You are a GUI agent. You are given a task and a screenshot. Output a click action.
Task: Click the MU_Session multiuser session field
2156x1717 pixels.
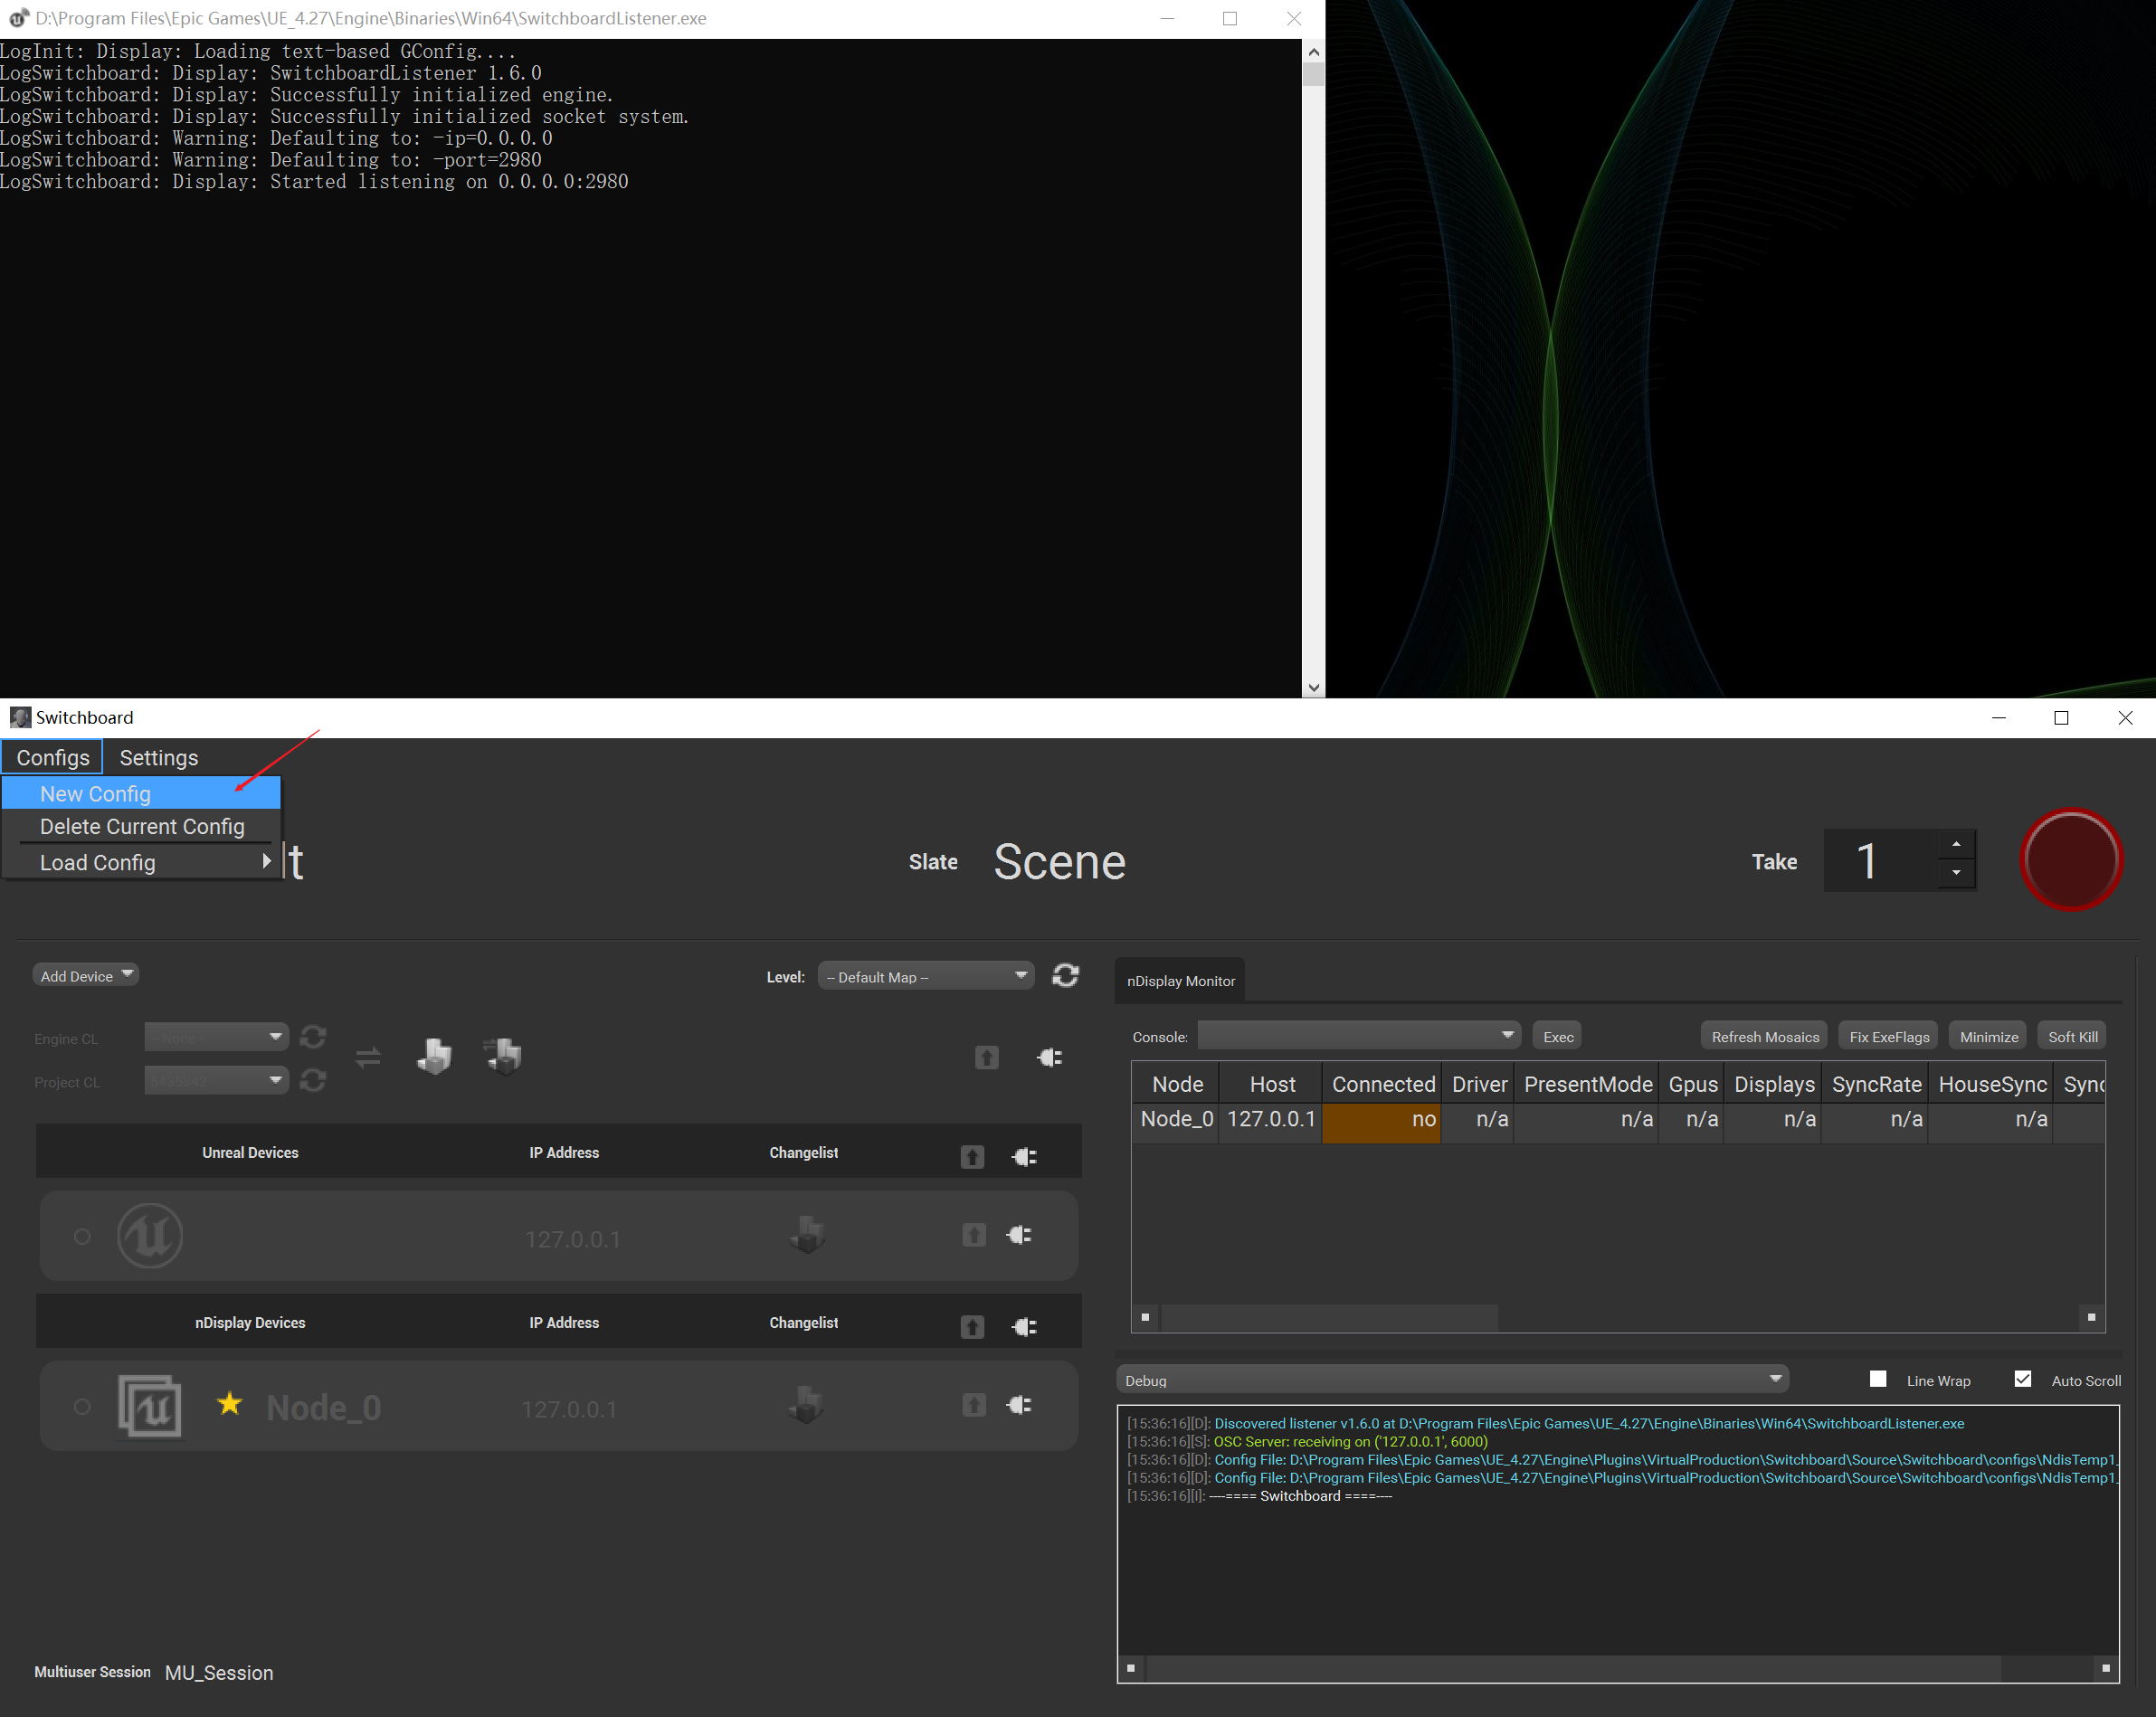tap(219, 1672)
